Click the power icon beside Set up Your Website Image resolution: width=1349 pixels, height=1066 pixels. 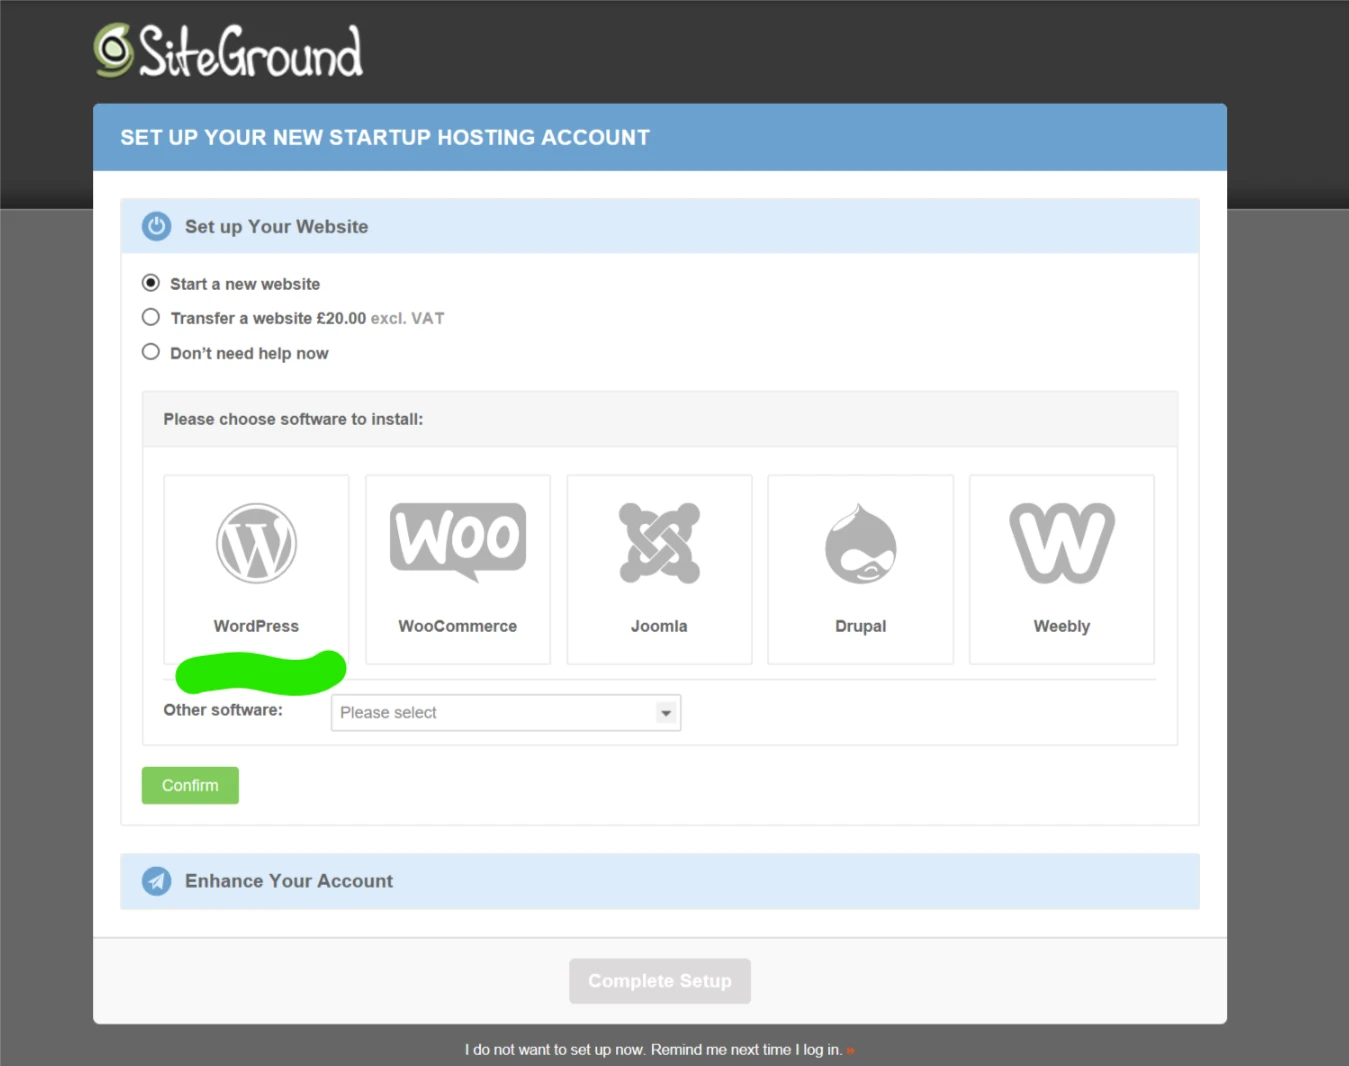click(156, 226)
